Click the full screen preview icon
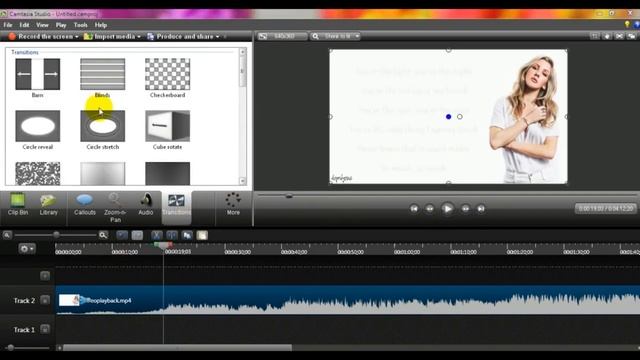The height and width of the screenshot is (360, 640). pos(619,36)
